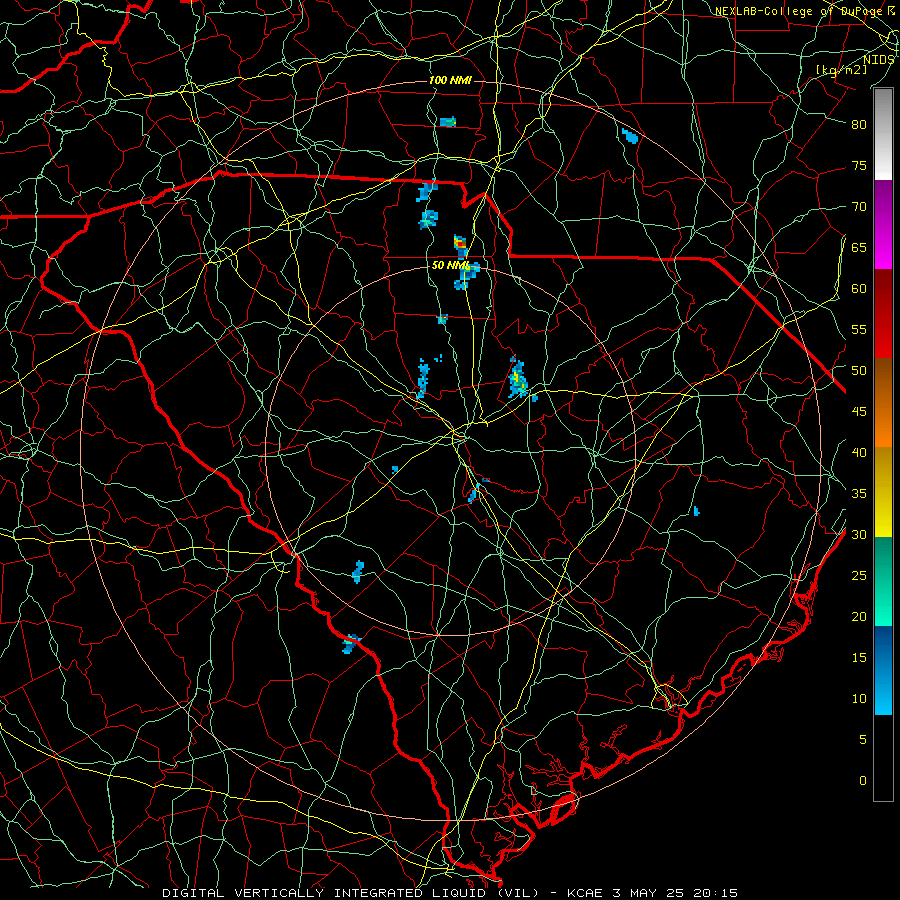Click the 80 value on the VIL scale
The image size is (900, 900).
[x=859, y=125]
